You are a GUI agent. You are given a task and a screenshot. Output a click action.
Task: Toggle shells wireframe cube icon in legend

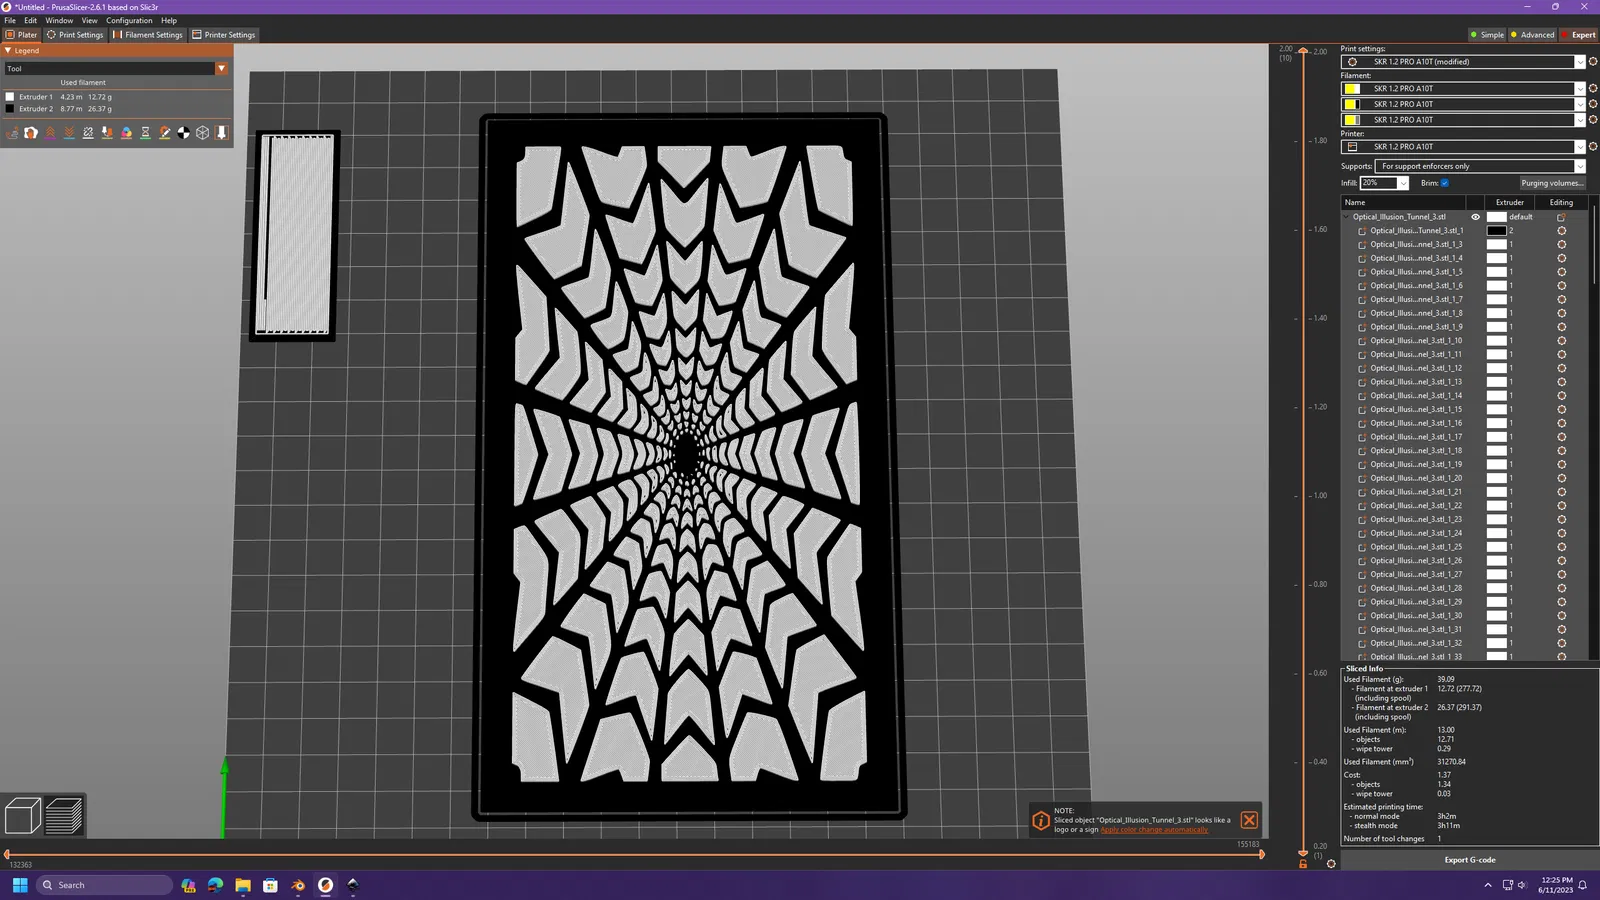[x=203, y=132]
